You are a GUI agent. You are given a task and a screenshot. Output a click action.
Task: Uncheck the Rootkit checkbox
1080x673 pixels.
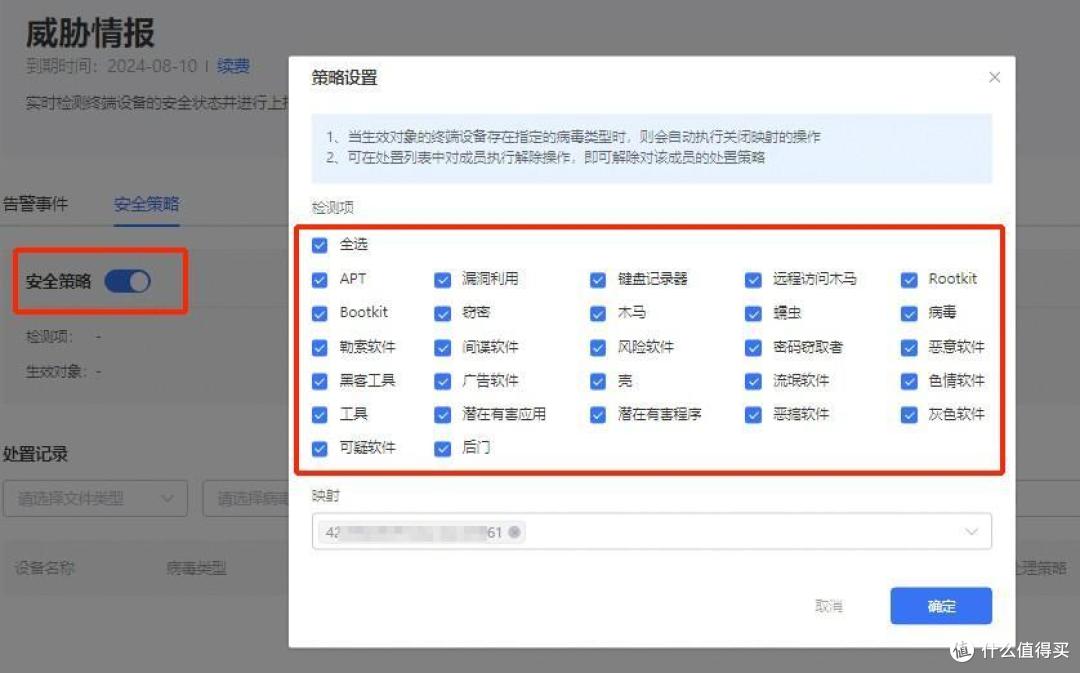tap(909, 280)
